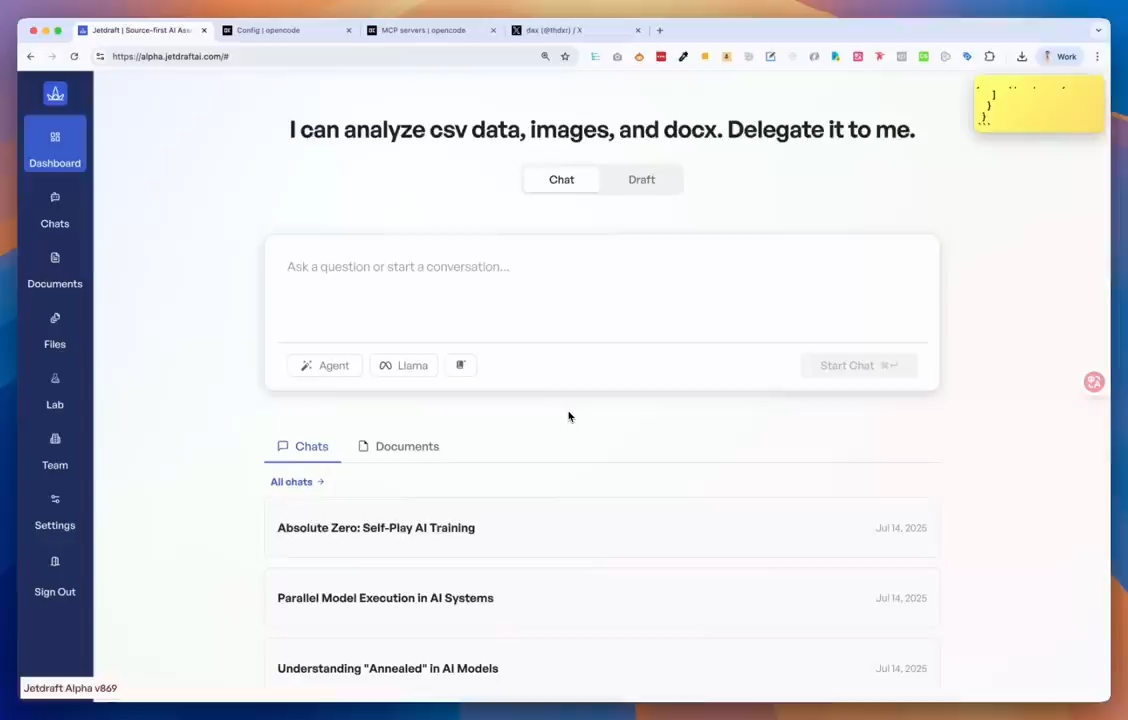This screenshot has height=720, width=1128.
Task: Open Jetdraft Settings from the sidebar
Action: [x=55, y=511]
